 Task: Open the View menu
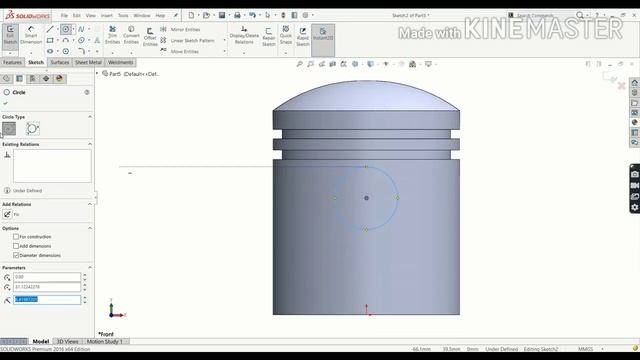91,16
